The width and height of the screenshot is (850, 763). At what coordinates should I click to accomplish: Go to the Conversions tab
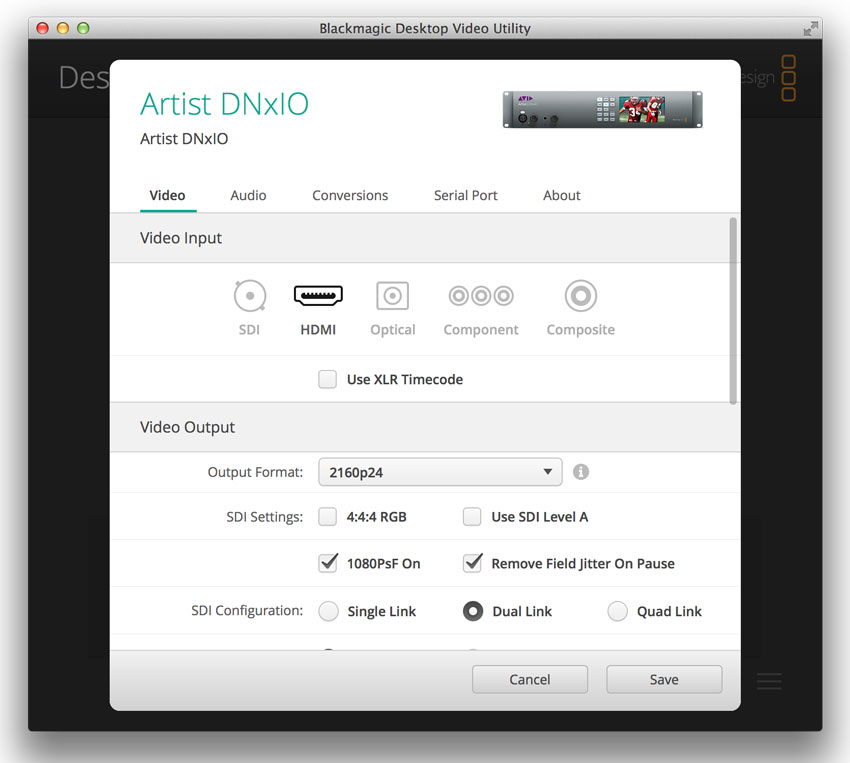point(350,196)
